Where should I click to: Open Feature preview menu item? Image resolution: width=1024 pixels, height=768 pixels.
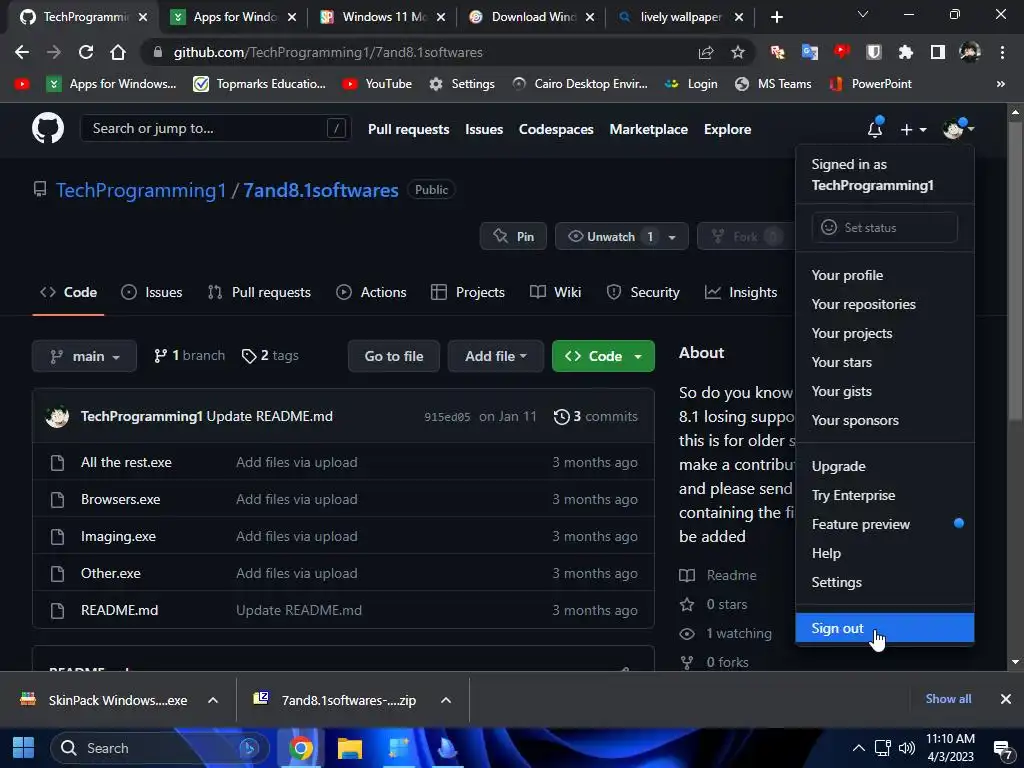click(885, 524)
